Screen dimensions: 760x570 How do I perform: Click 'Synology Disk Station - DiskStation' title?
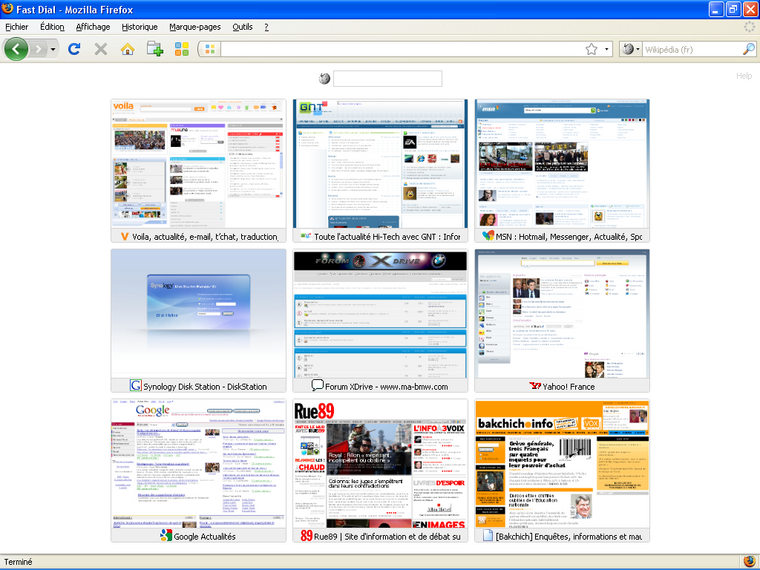pyautogui.click(x=205, y=387)
